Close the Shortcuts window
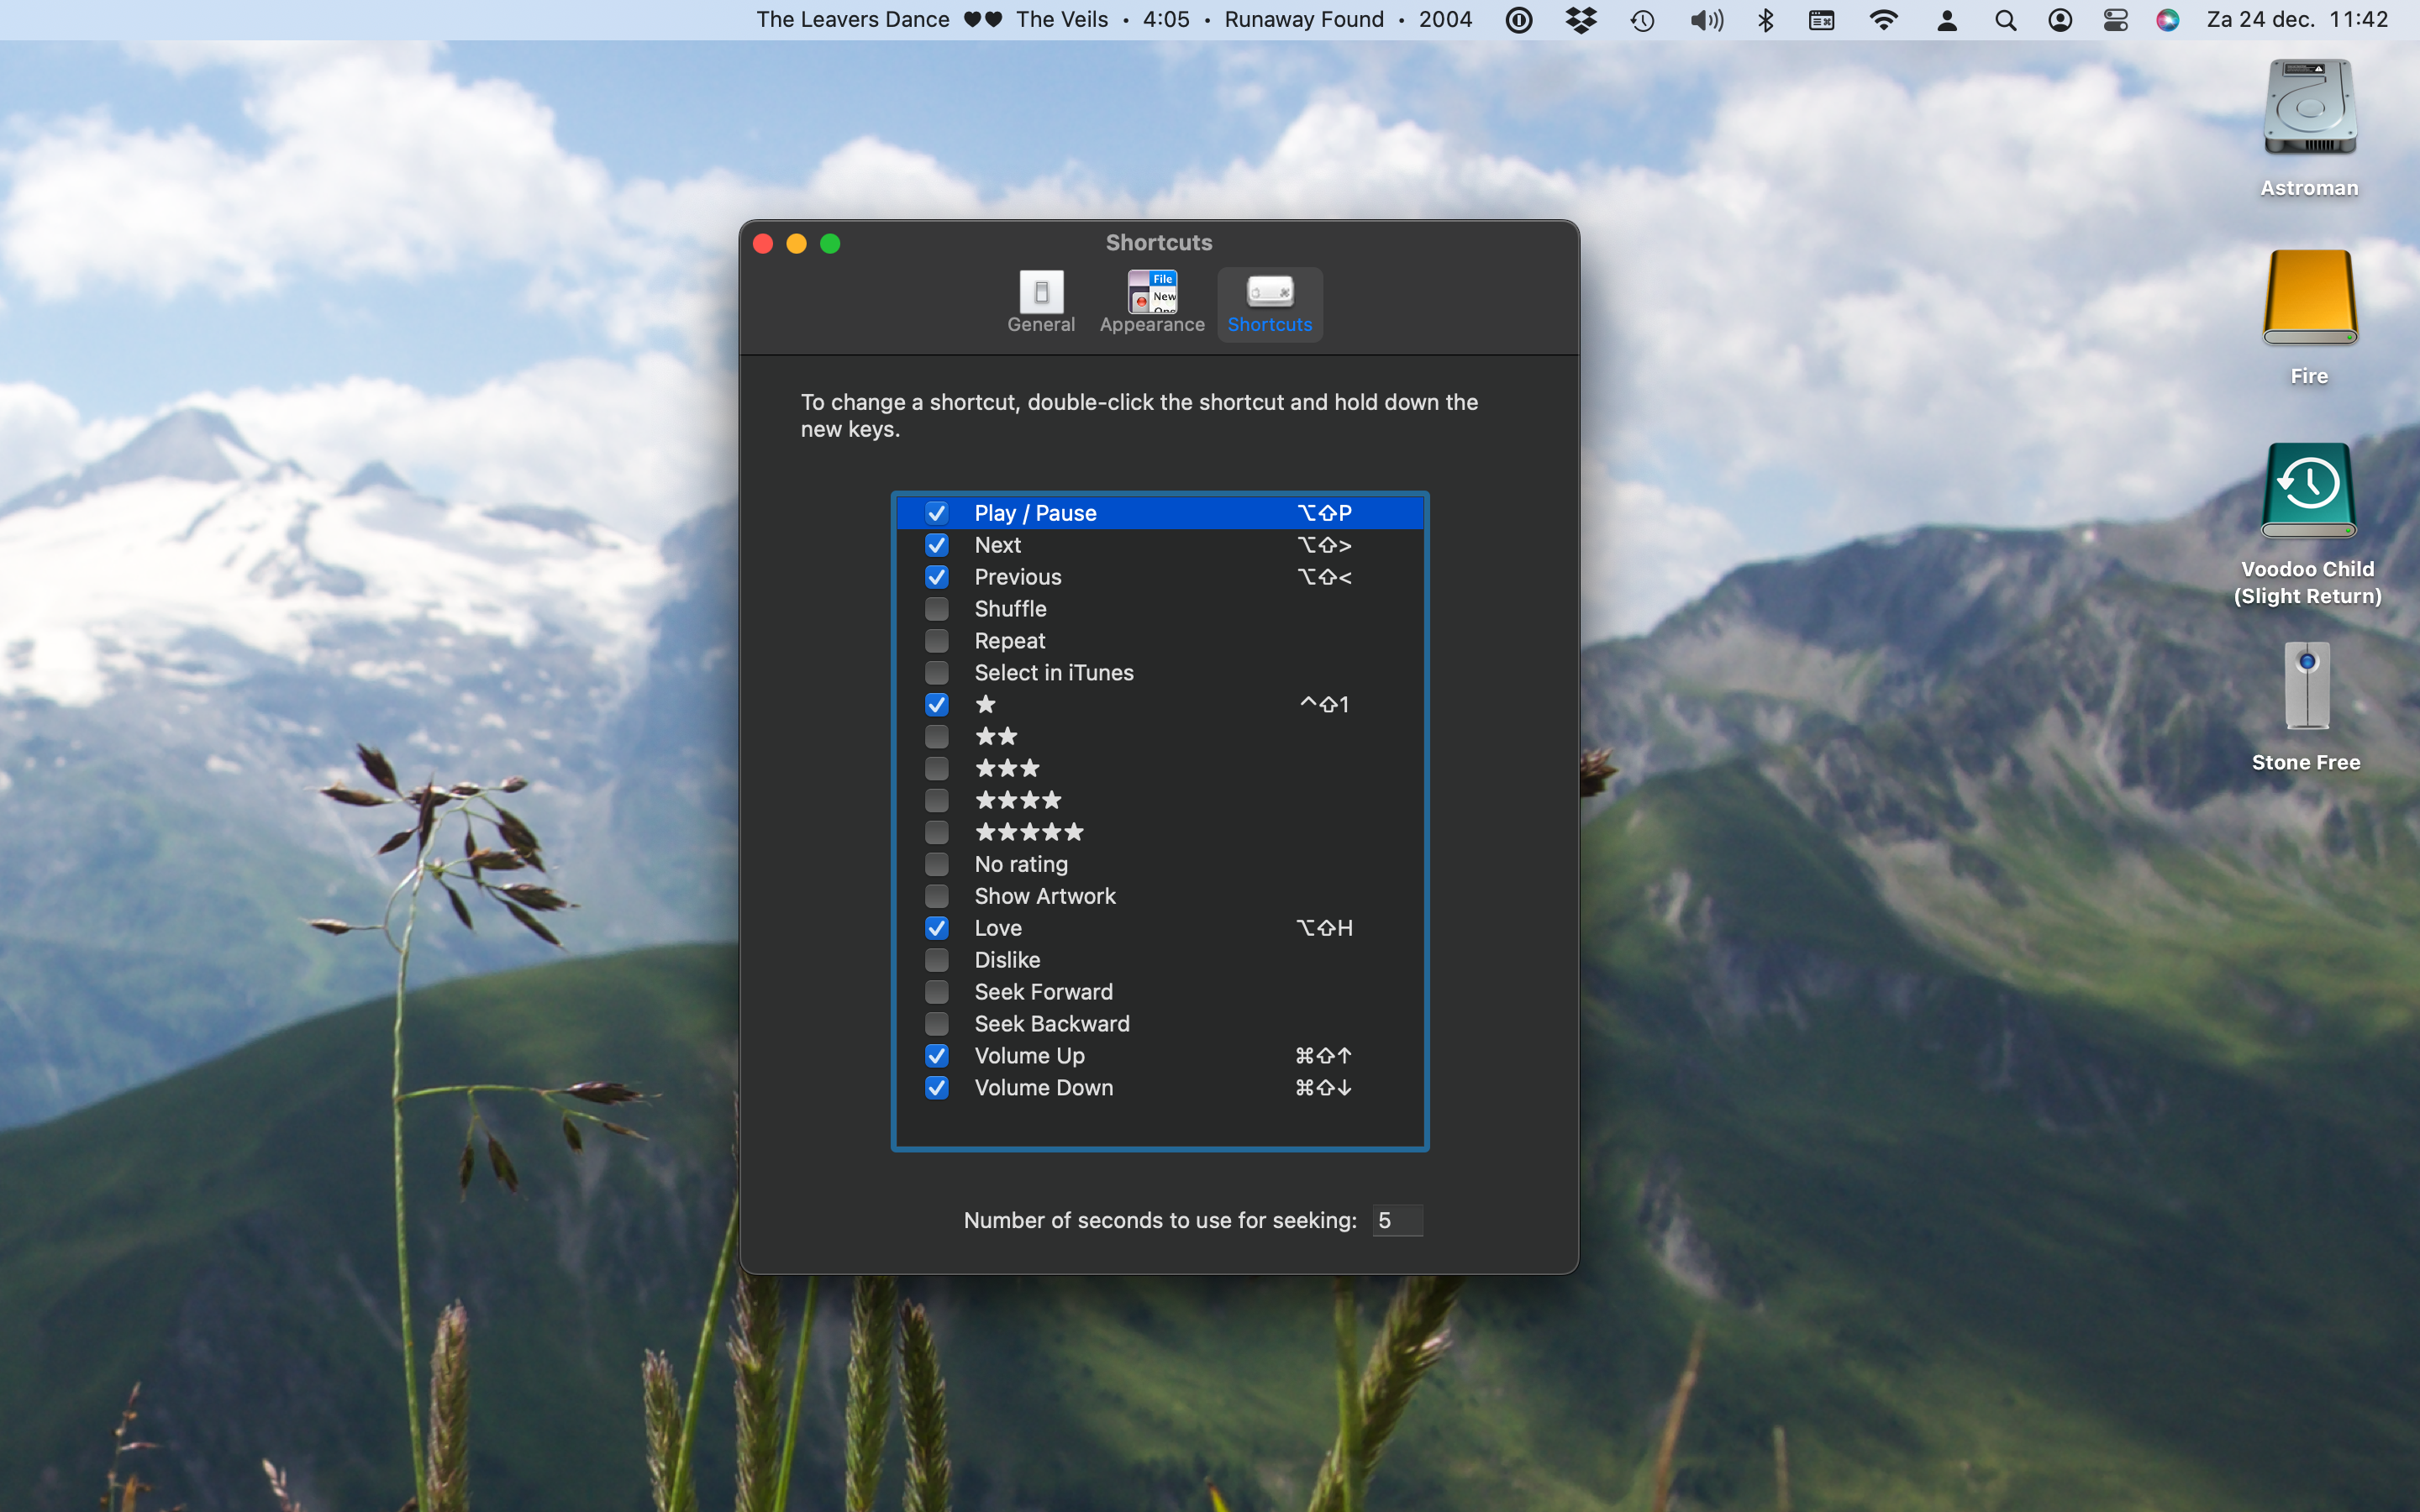The height and width of the screenshot is (1512, 2420). [763, 244]
